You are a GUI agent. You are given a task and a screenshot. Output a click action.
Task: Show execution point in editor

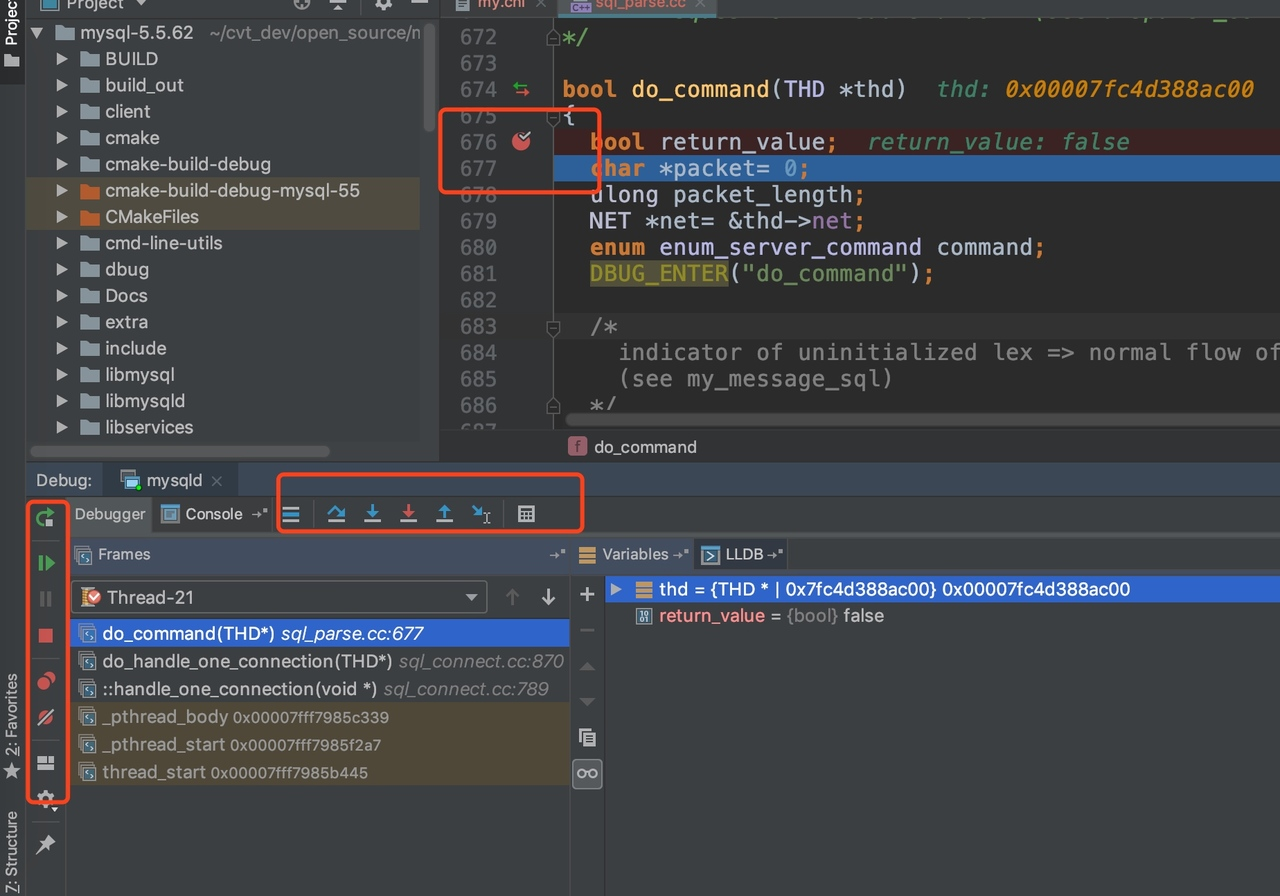pos(291,514)
